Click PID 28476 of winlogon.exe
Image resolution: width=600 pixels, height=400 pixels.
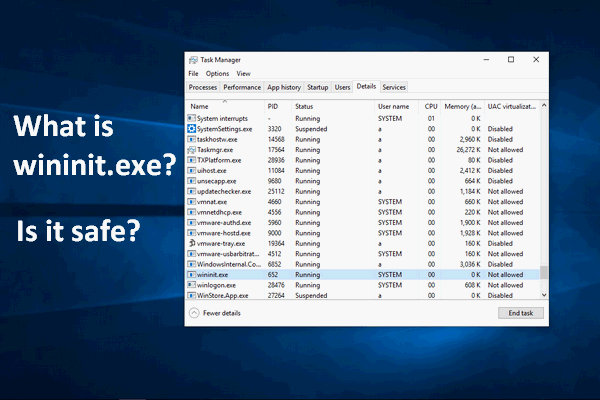click(x=276, y=285)
